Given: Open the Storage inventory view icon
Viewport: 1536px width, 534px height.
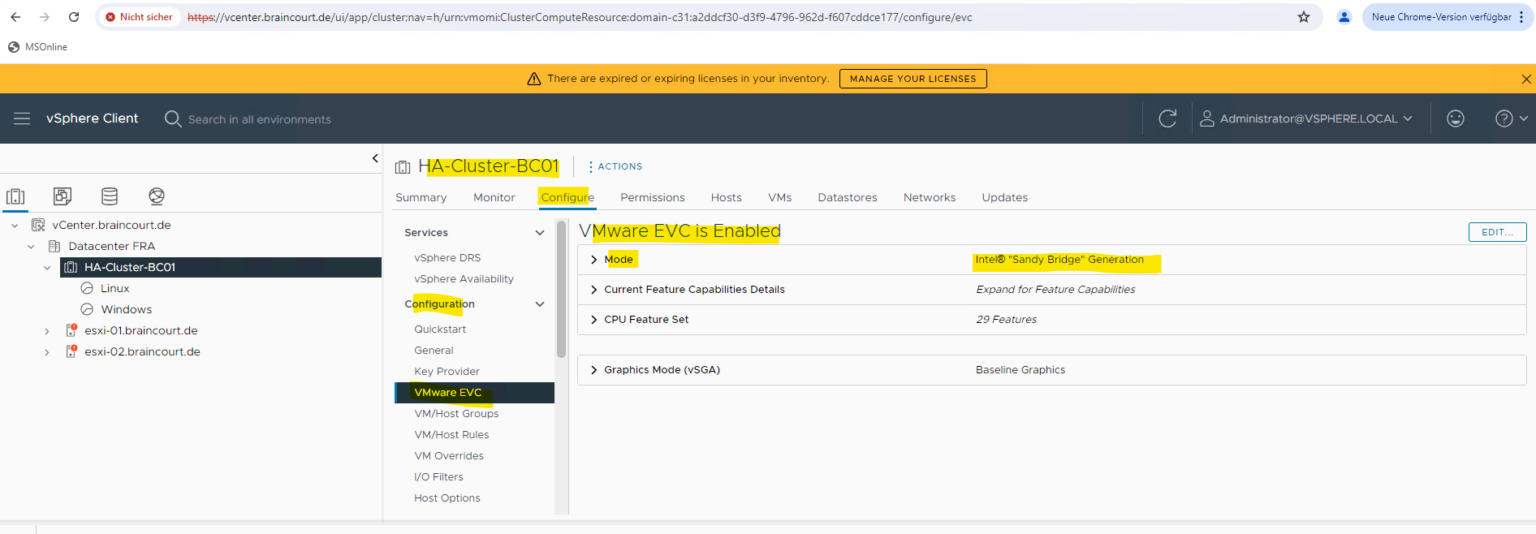Looking at the screenshot, I should [109, 196].
